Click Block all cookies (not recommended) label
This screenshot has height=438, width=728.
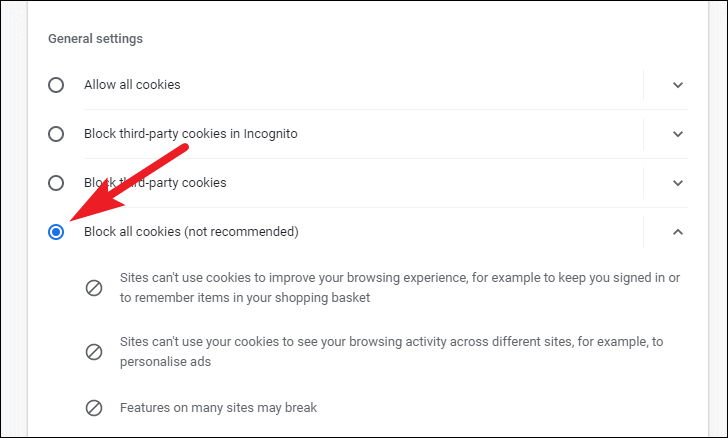coord(191,232)
